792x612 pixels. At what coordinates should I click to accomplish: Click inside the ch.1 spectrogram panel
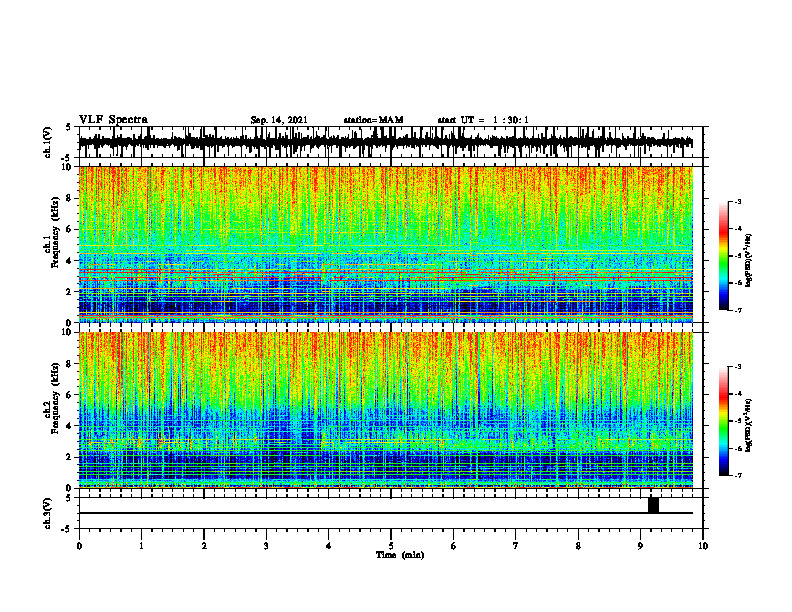click(385, 244)
